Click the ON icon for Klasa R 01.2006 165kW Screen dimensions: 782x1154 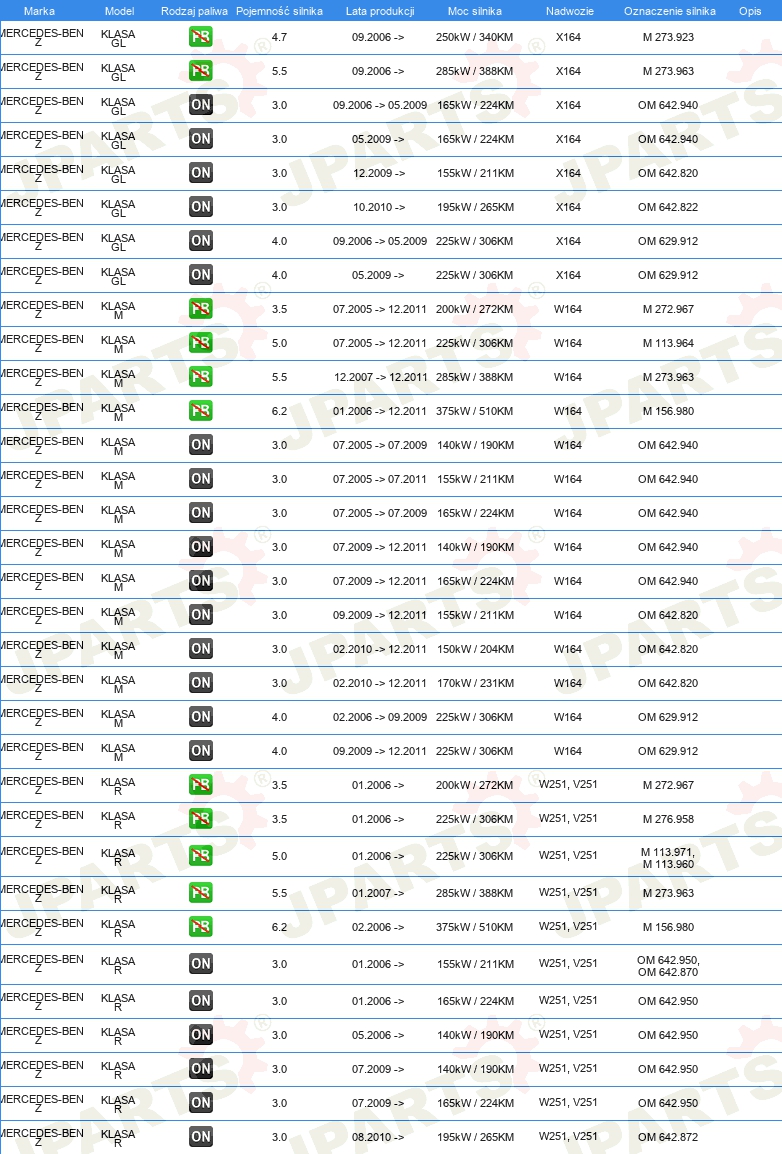tap(200, 1001)
